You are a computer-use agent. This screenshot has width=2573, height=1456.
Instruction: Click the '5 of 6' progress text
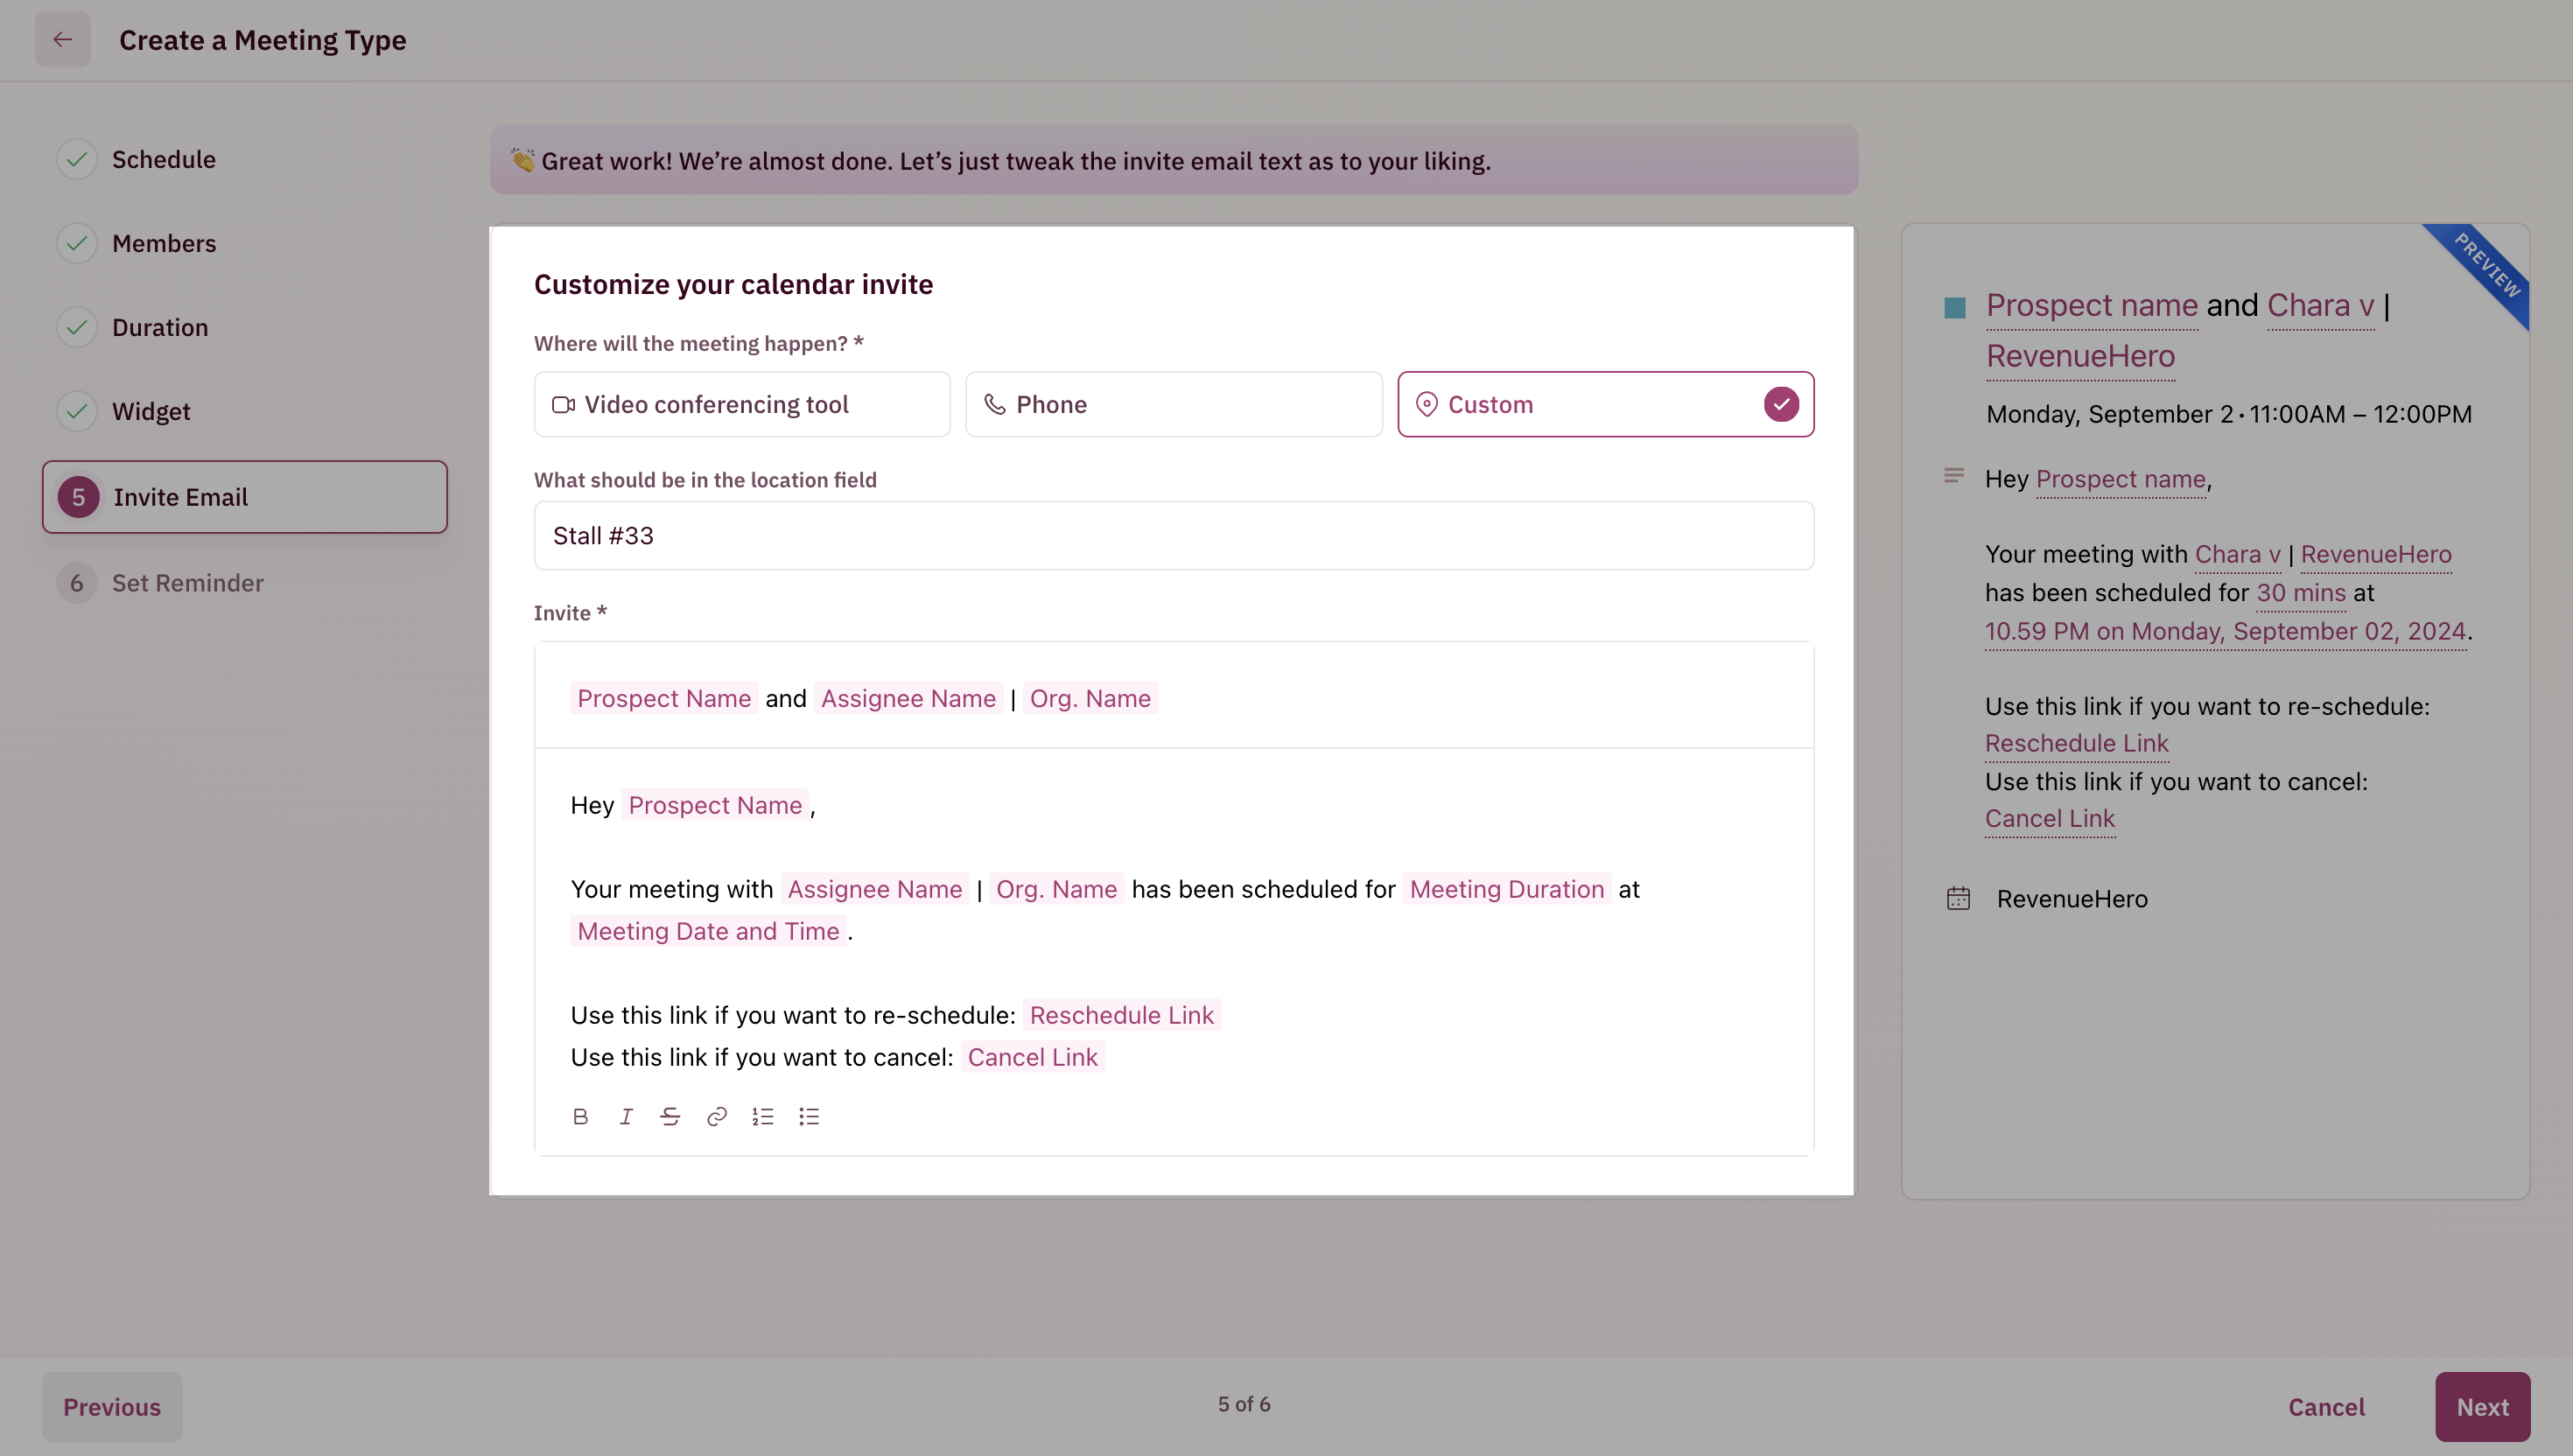click(x=1244, y=1405)
